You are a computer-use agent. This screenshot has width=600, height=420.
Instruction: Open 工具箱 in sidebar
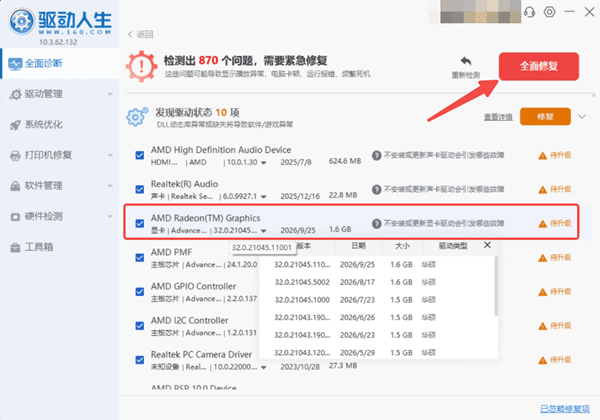pyautogui.click(x=59, y=247)
